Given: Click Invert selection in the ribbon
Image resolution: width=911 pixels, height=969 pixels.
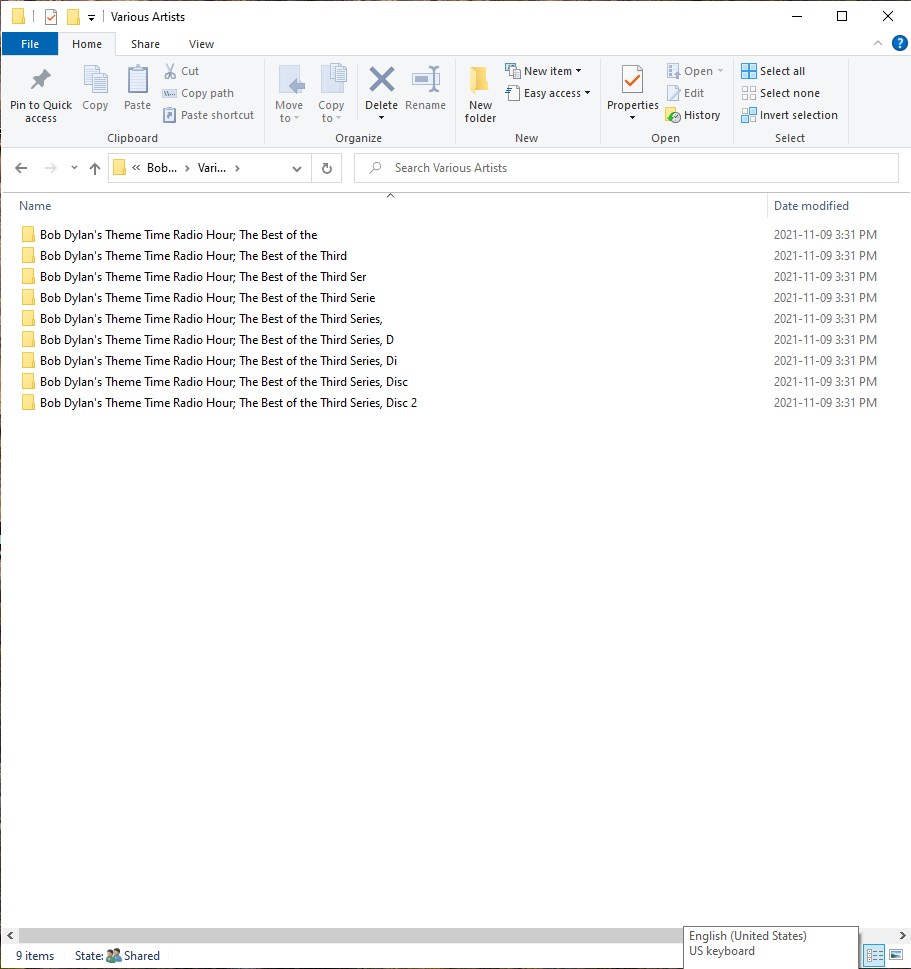Looking at the screenshot, I should 789,115.
